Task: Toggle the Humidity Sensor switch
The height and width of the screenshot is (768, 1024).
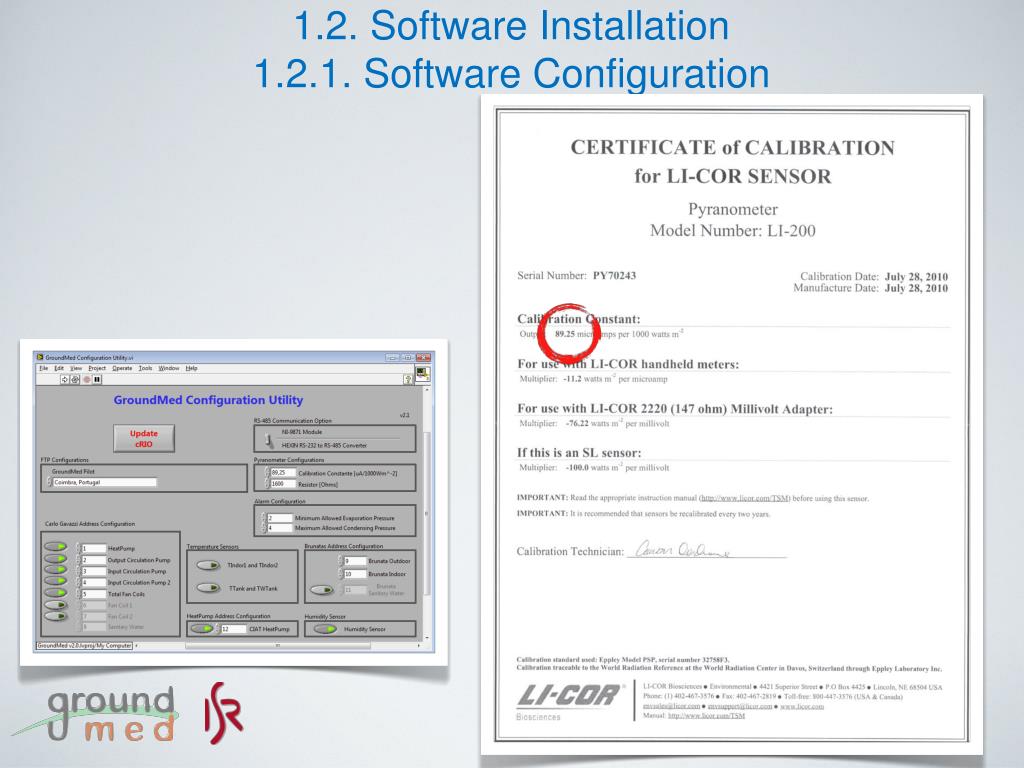Action: pyautogui.click(x=325, y=629)
